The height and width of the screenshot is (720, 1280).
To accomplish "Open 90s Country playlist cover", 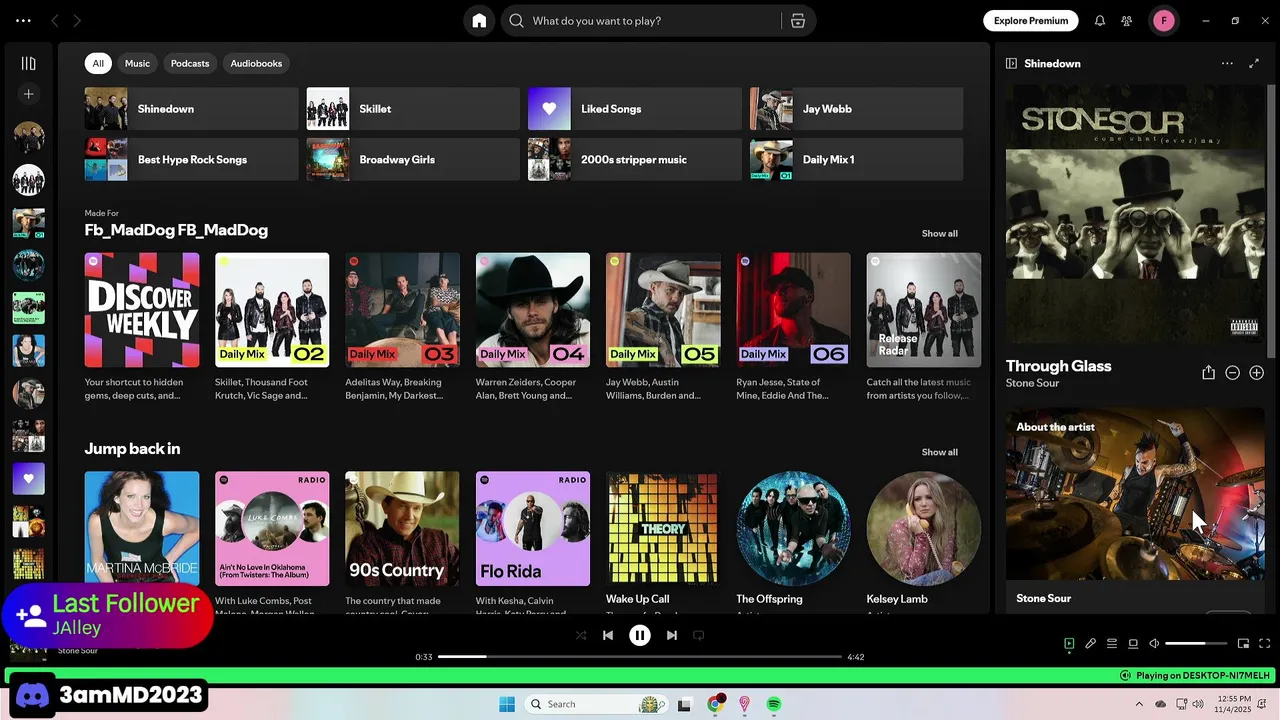I will (402, 529).
